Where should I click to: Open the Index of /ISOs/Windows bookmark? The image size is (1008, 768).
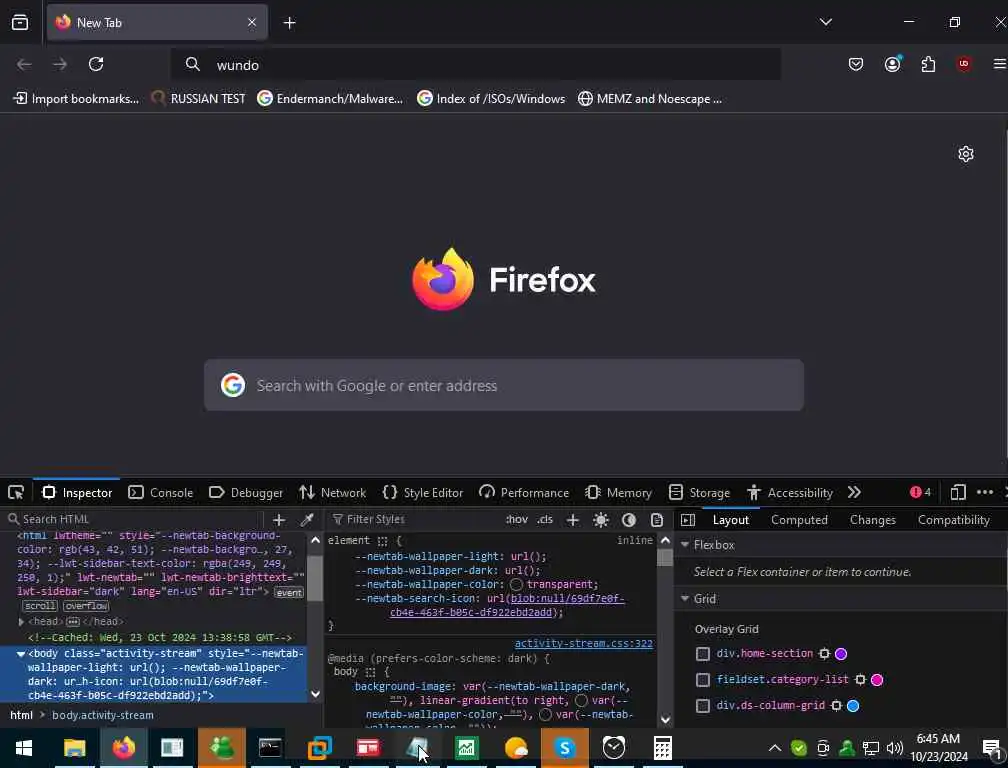point(491,99)
